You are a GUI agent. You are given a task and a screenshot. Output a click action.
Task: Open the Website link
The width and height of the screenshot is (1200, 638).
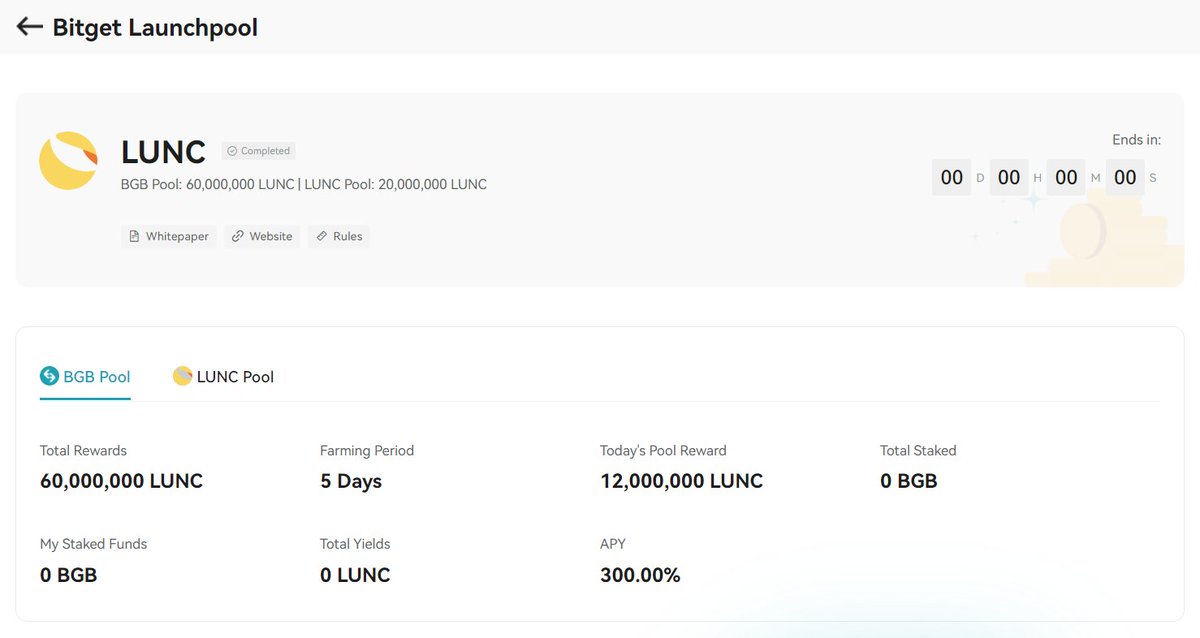click(262, 236)
